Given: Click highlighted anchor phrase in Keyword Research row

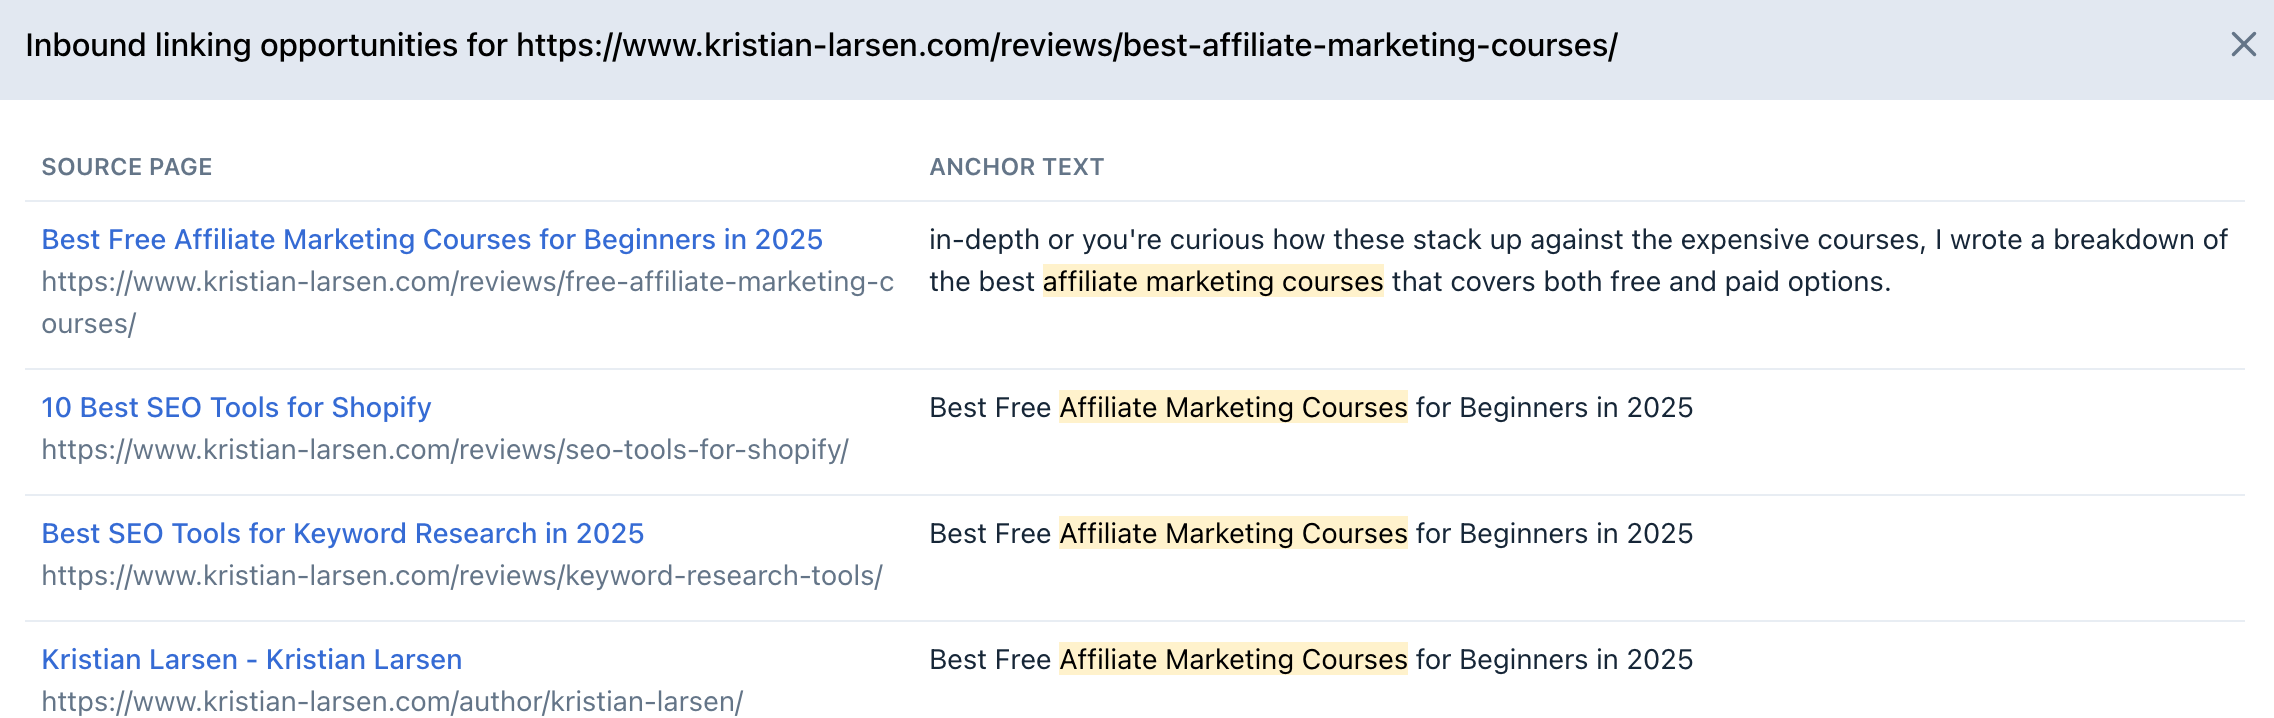Looking at the screenshot, I should 1233,534.
